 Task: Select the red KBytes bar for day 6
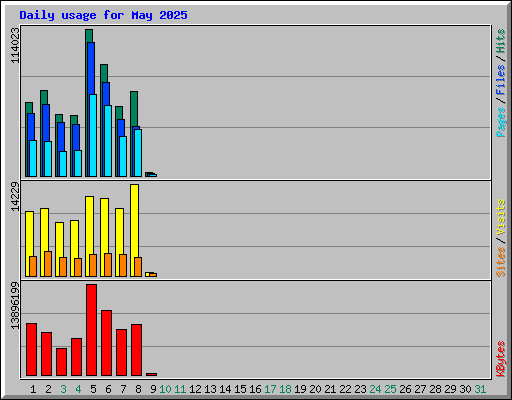pyautogui.click(x=106, y=343)
